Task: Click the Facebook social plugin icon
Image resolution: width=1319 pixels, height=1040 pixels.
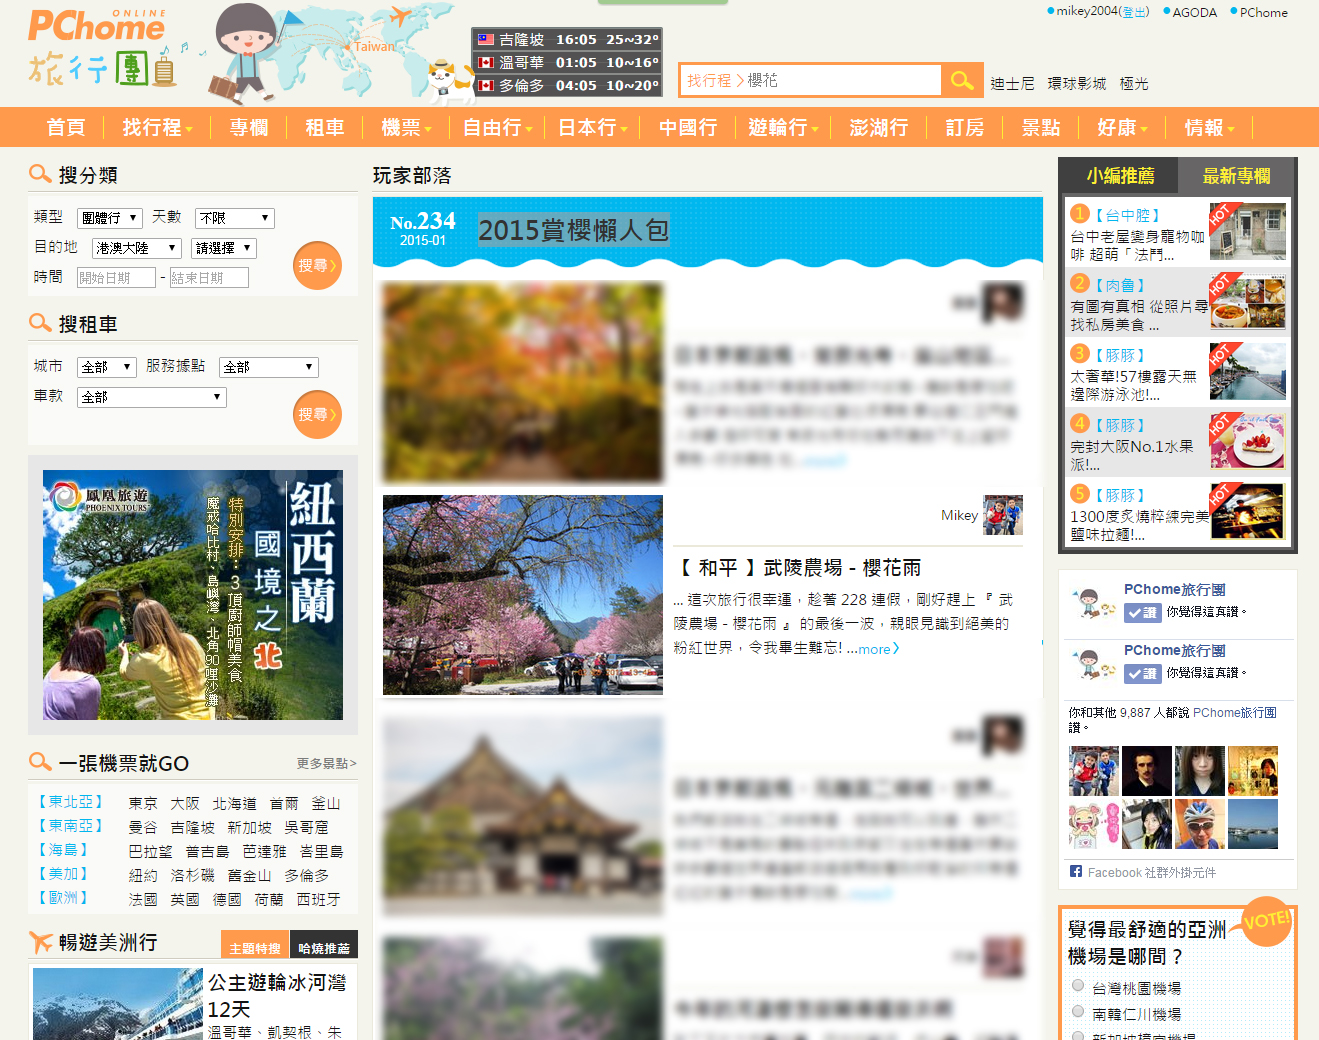Action: (x=1076, y=872)
